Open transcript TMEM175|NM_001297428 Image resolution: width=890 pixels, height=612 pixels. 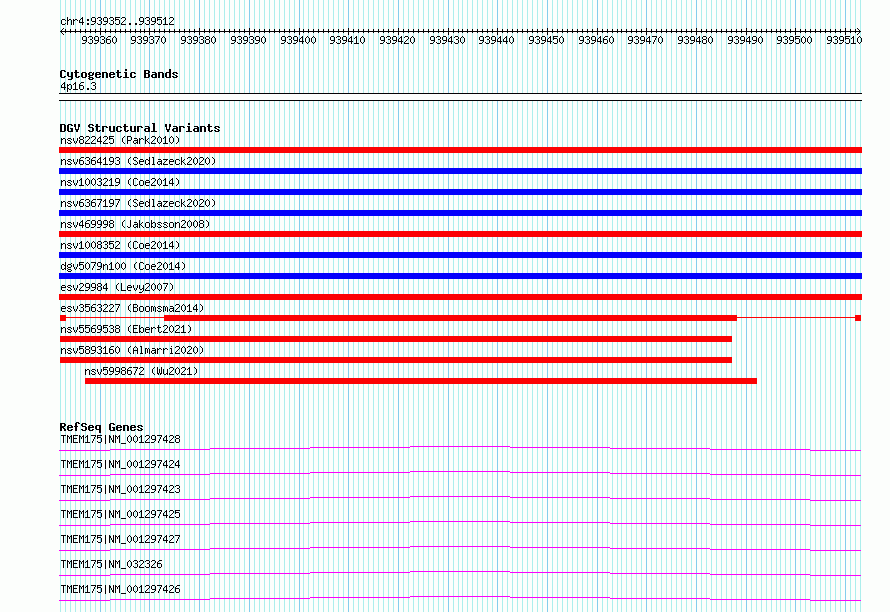click(120, 439)
